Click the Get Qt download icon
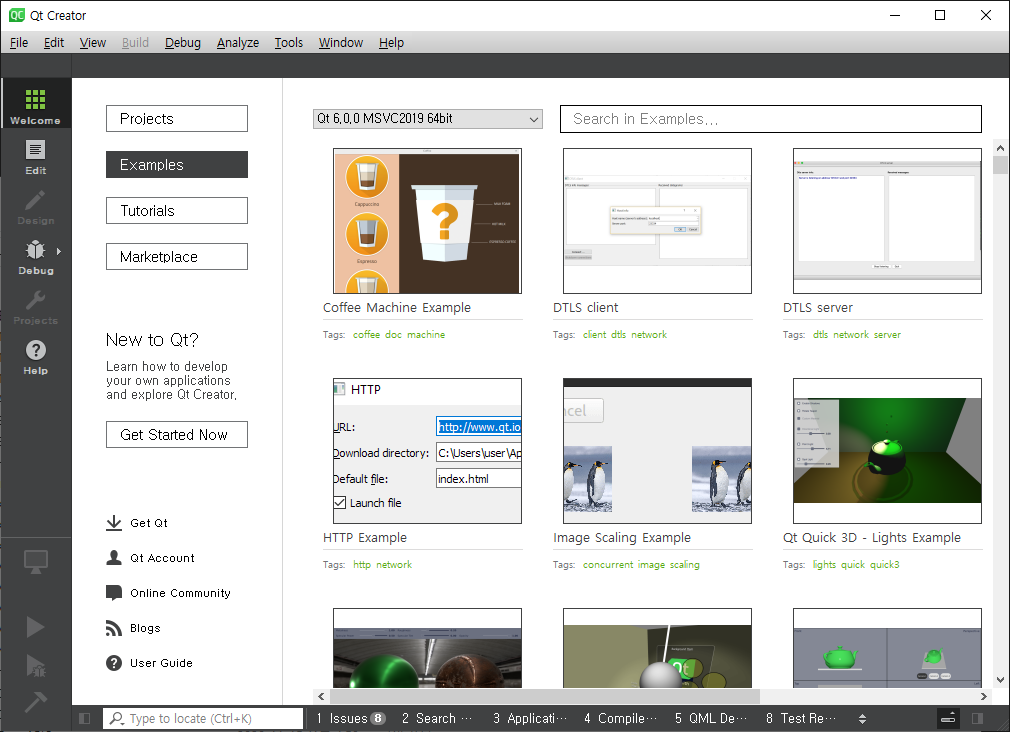 click(114, 523)
